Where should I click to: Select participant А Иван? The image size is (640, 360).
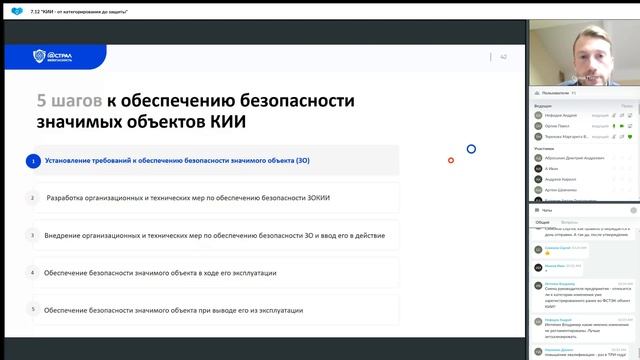551,169
